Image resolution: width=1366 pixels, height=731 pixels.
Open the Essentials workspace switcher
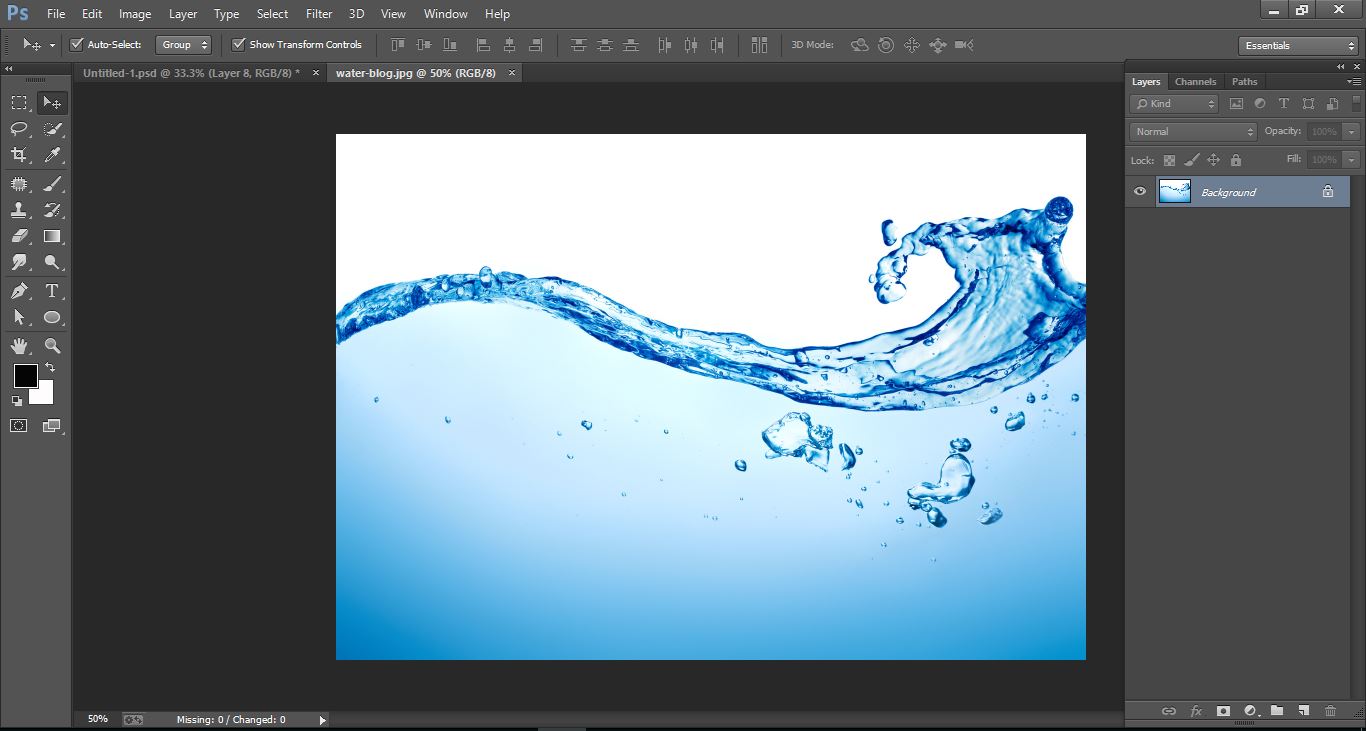[x=1296, y=45]
